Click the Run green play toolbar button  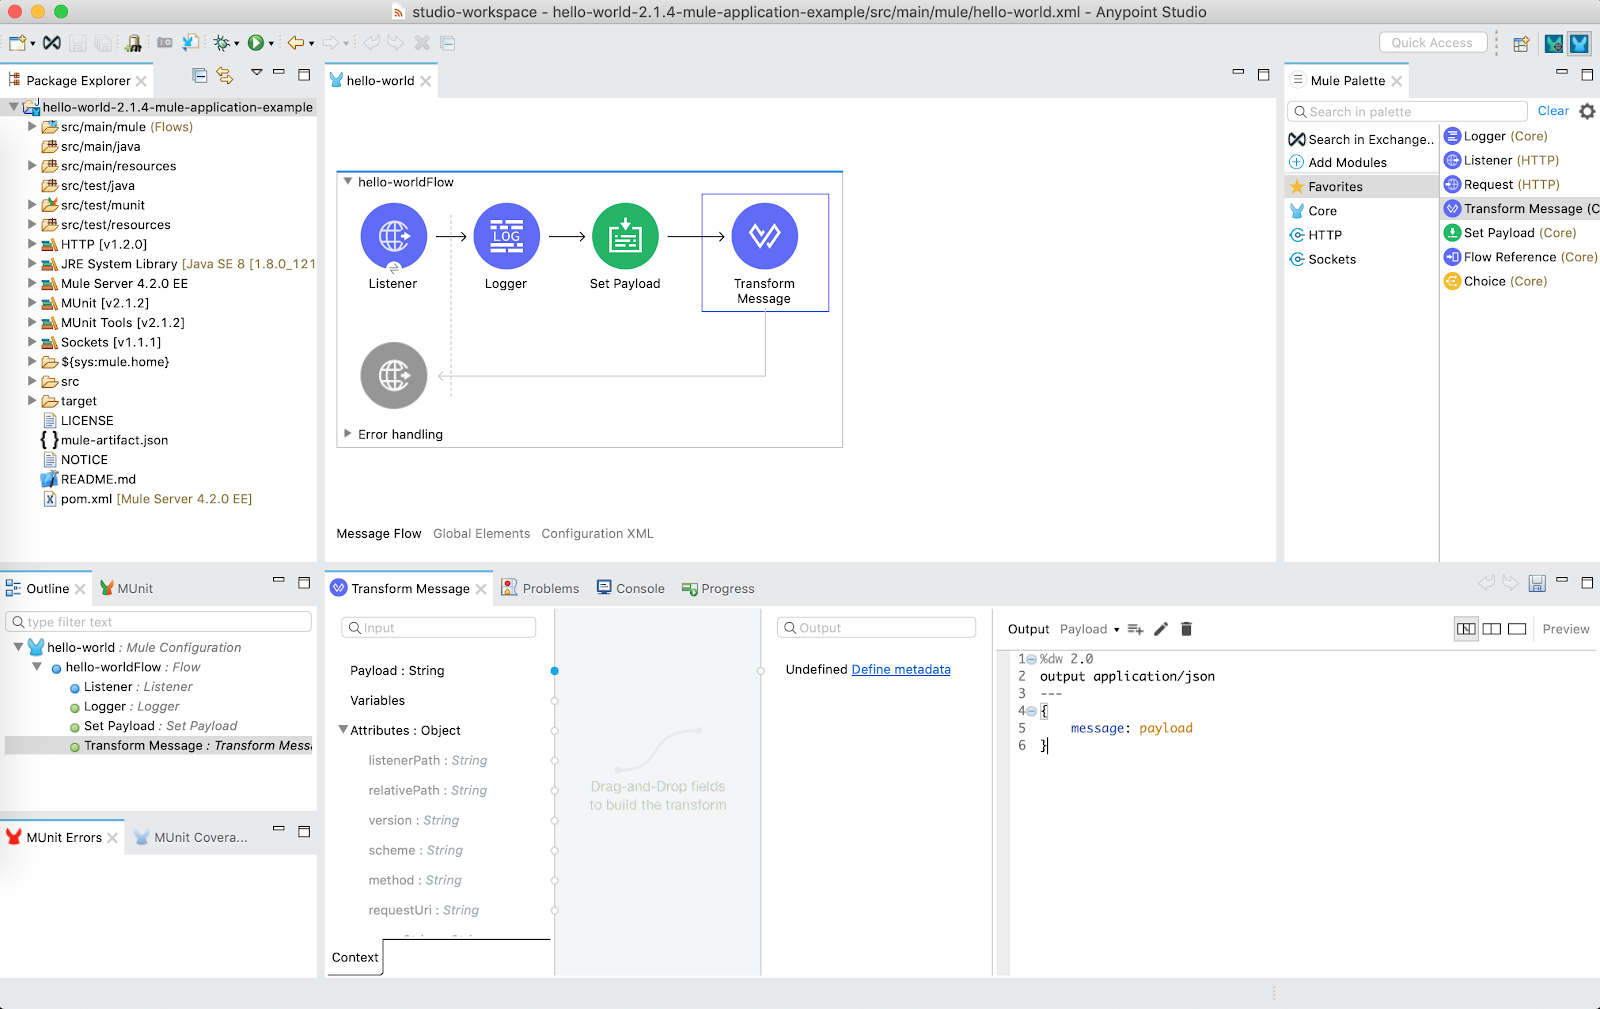pos(256,43)
